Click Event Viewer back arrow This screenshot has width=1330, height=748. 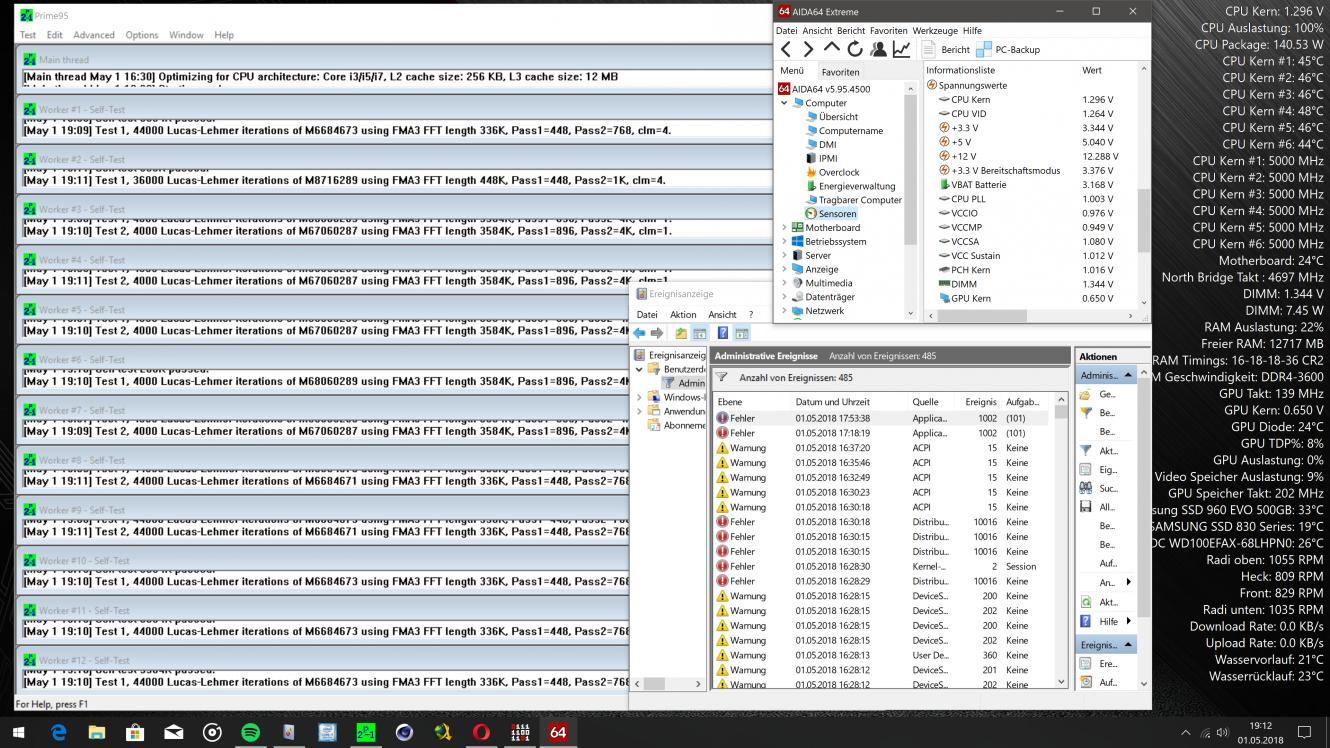pos(639,333)
